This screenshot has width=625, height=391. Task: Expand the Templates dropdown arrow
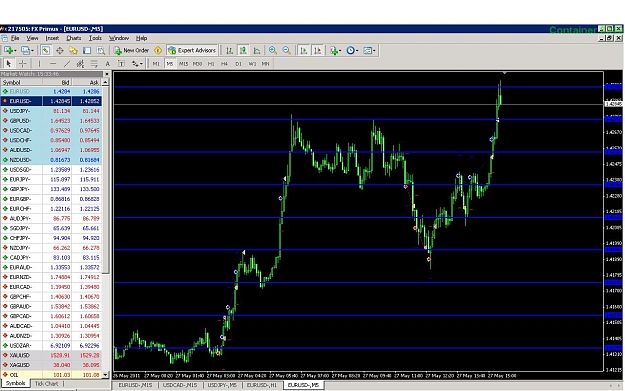click(x=374, y=51)
